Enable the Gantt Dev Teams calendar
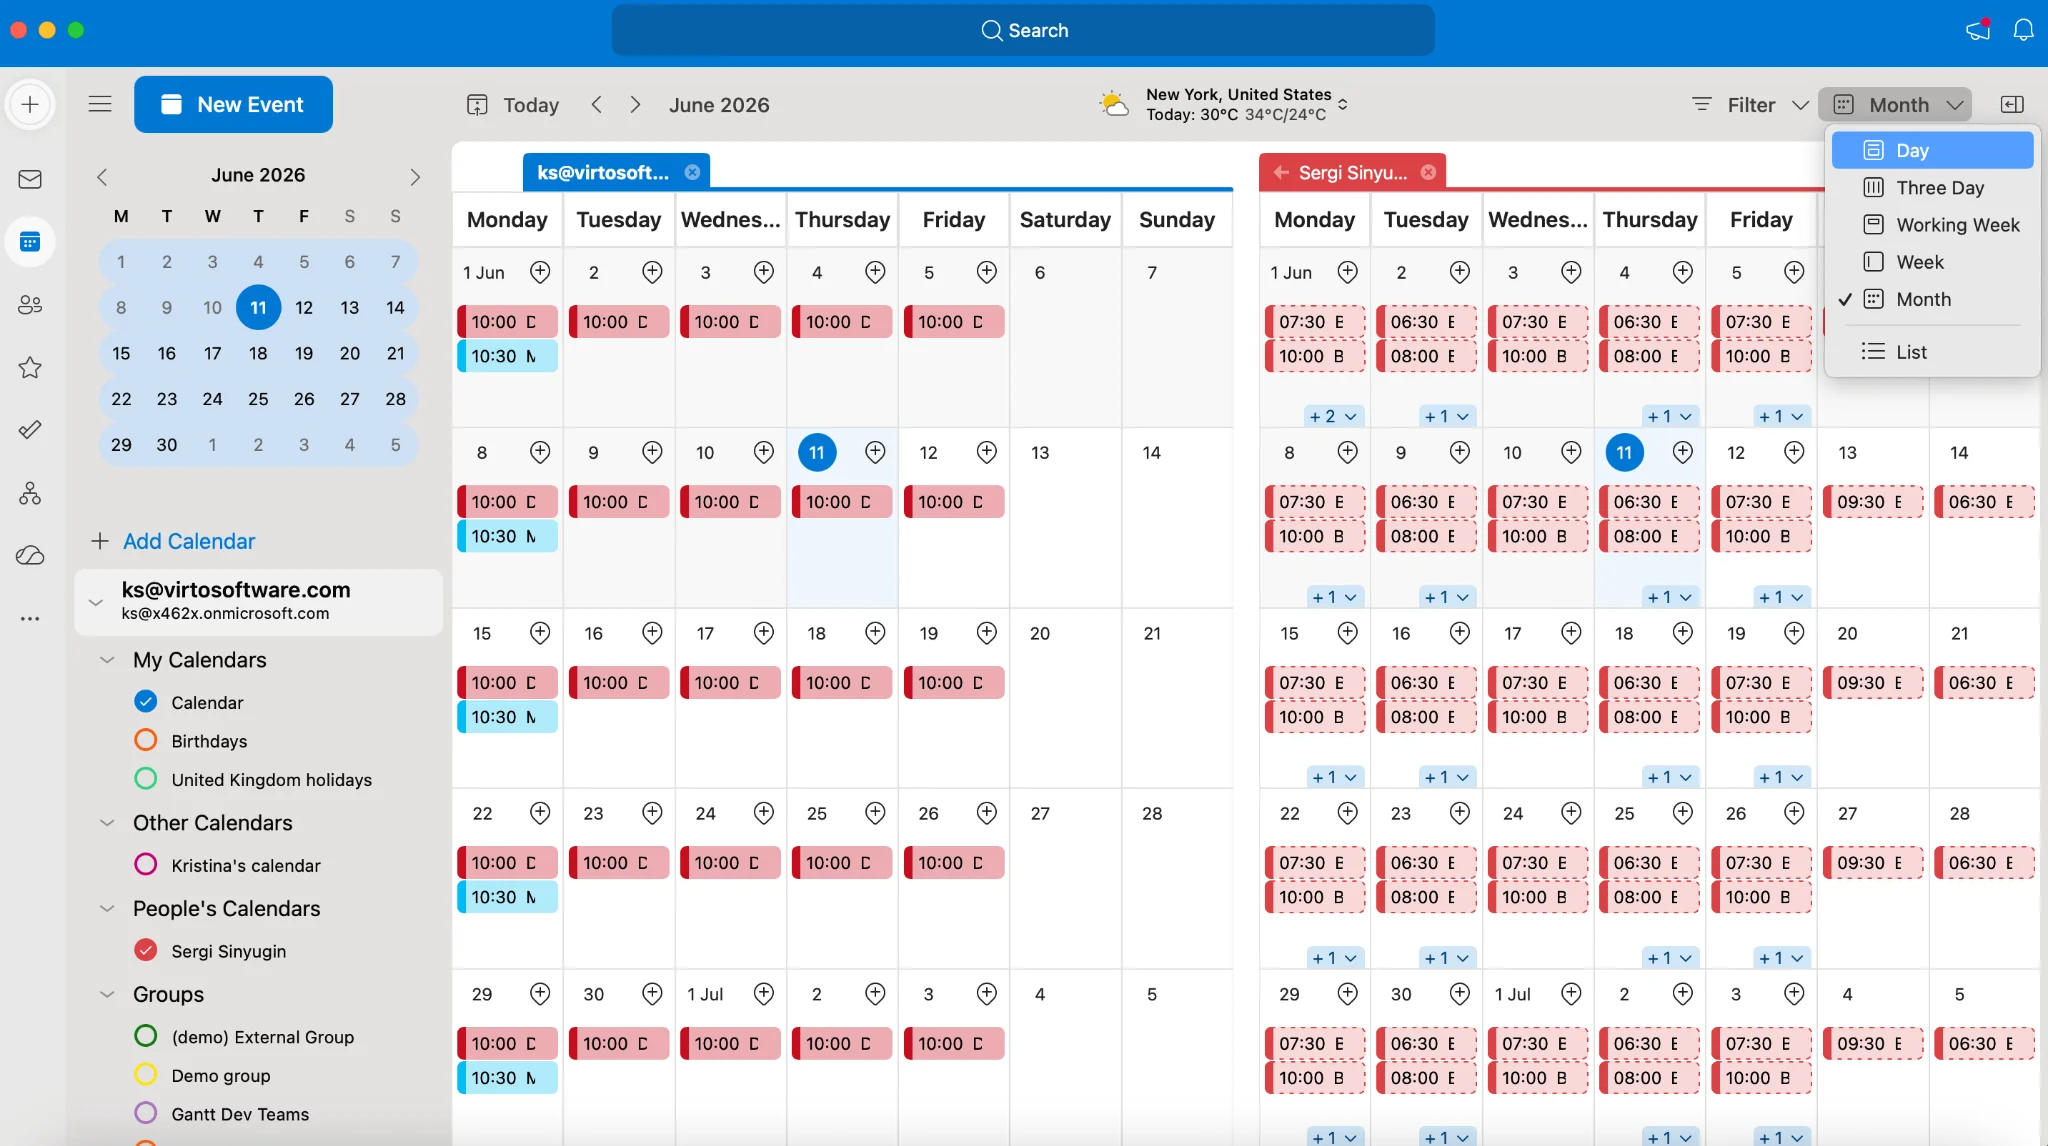2048x1146 pixels. coord(146,1113)
